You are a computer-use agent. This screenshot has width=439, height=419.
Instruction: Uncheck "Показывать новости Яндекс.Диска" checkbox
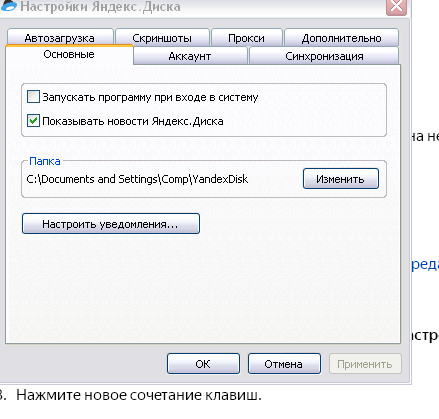coord(33,121)
